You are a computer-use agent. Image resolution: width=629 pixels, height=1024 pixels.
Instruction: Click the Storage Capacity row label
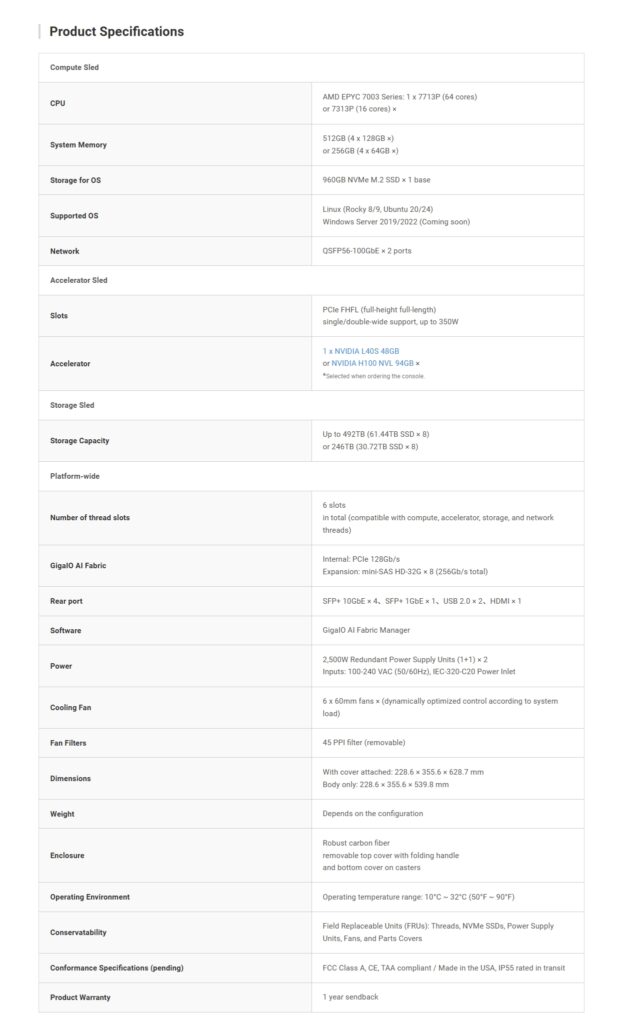point(80,441)
